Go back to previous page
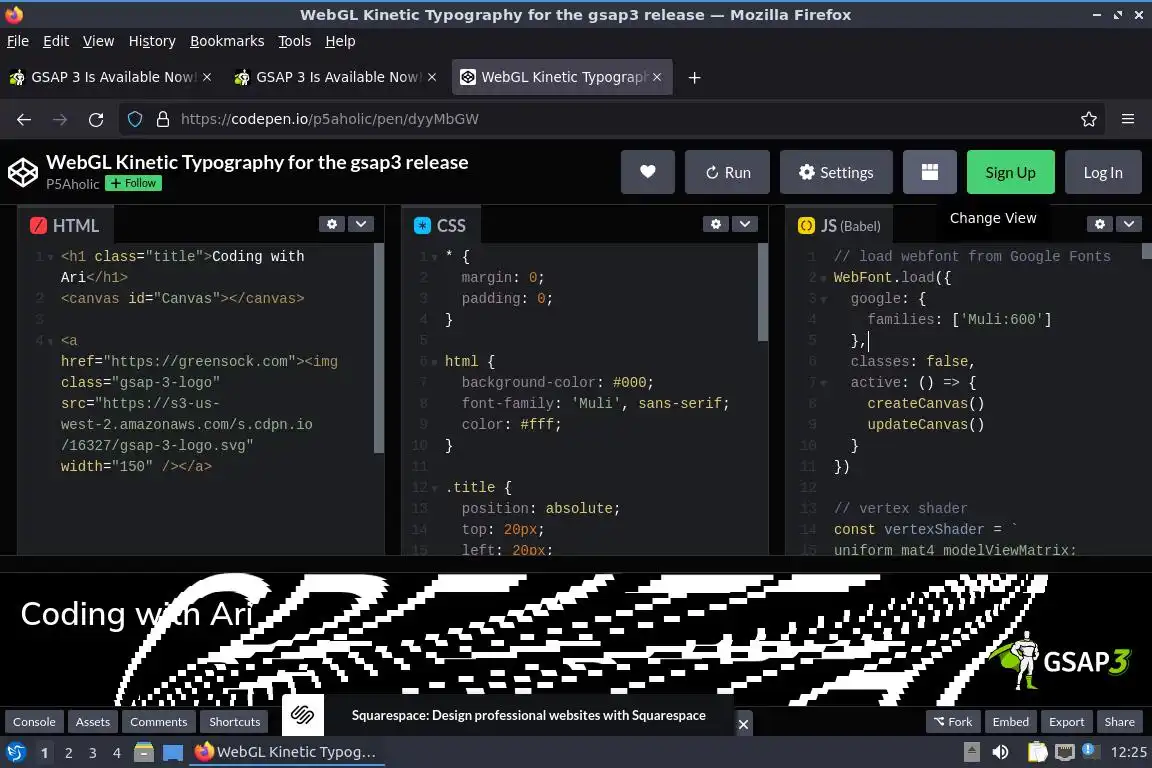Viewport: 1152px width, 768px height. (24, 119)
